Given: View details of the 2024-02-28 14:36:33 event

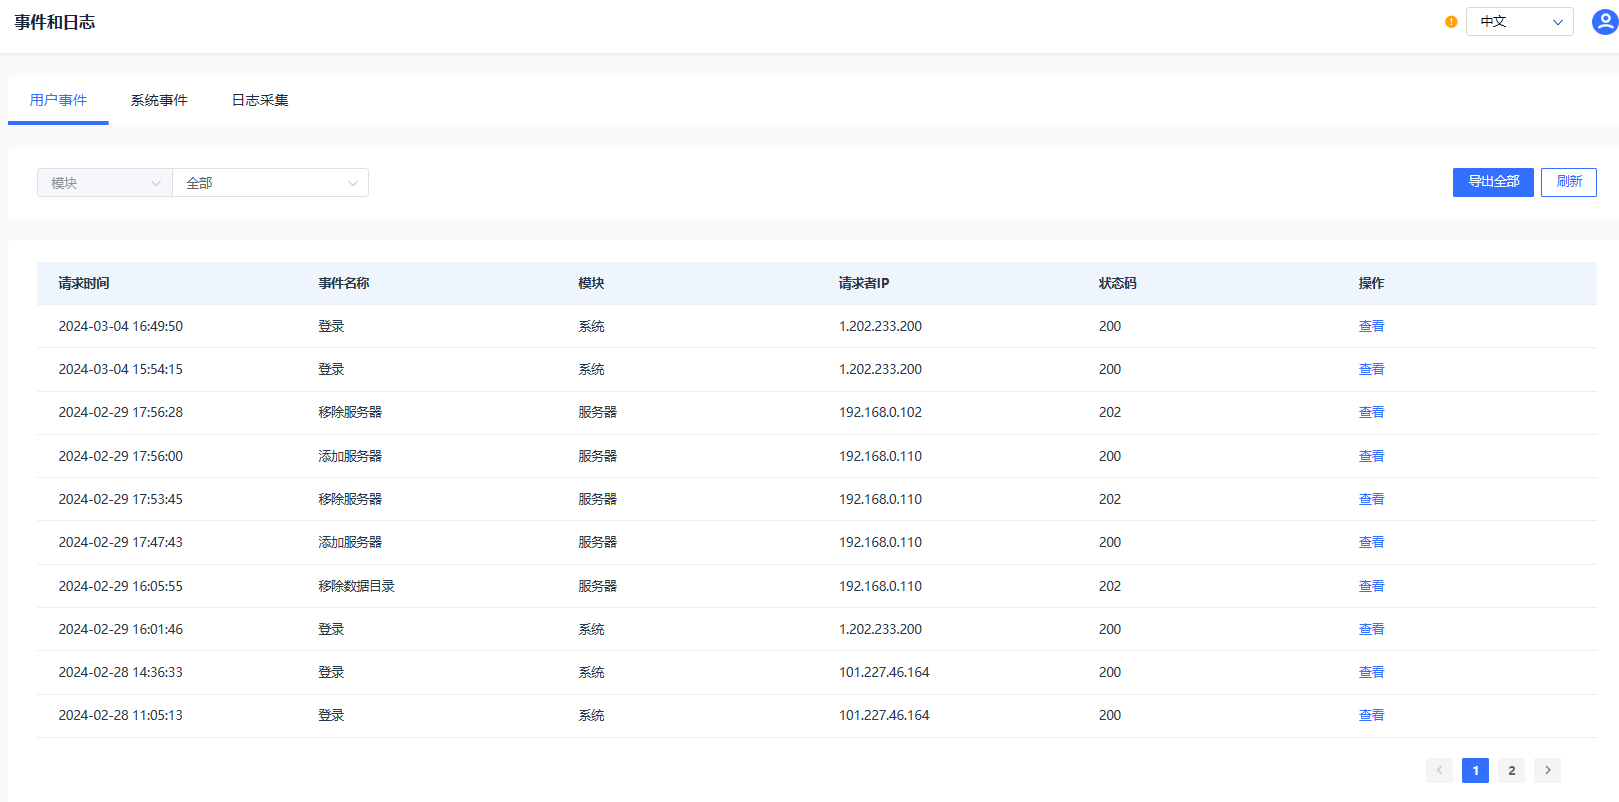Looking at the screenshot, I should (x=1371, y=672).
